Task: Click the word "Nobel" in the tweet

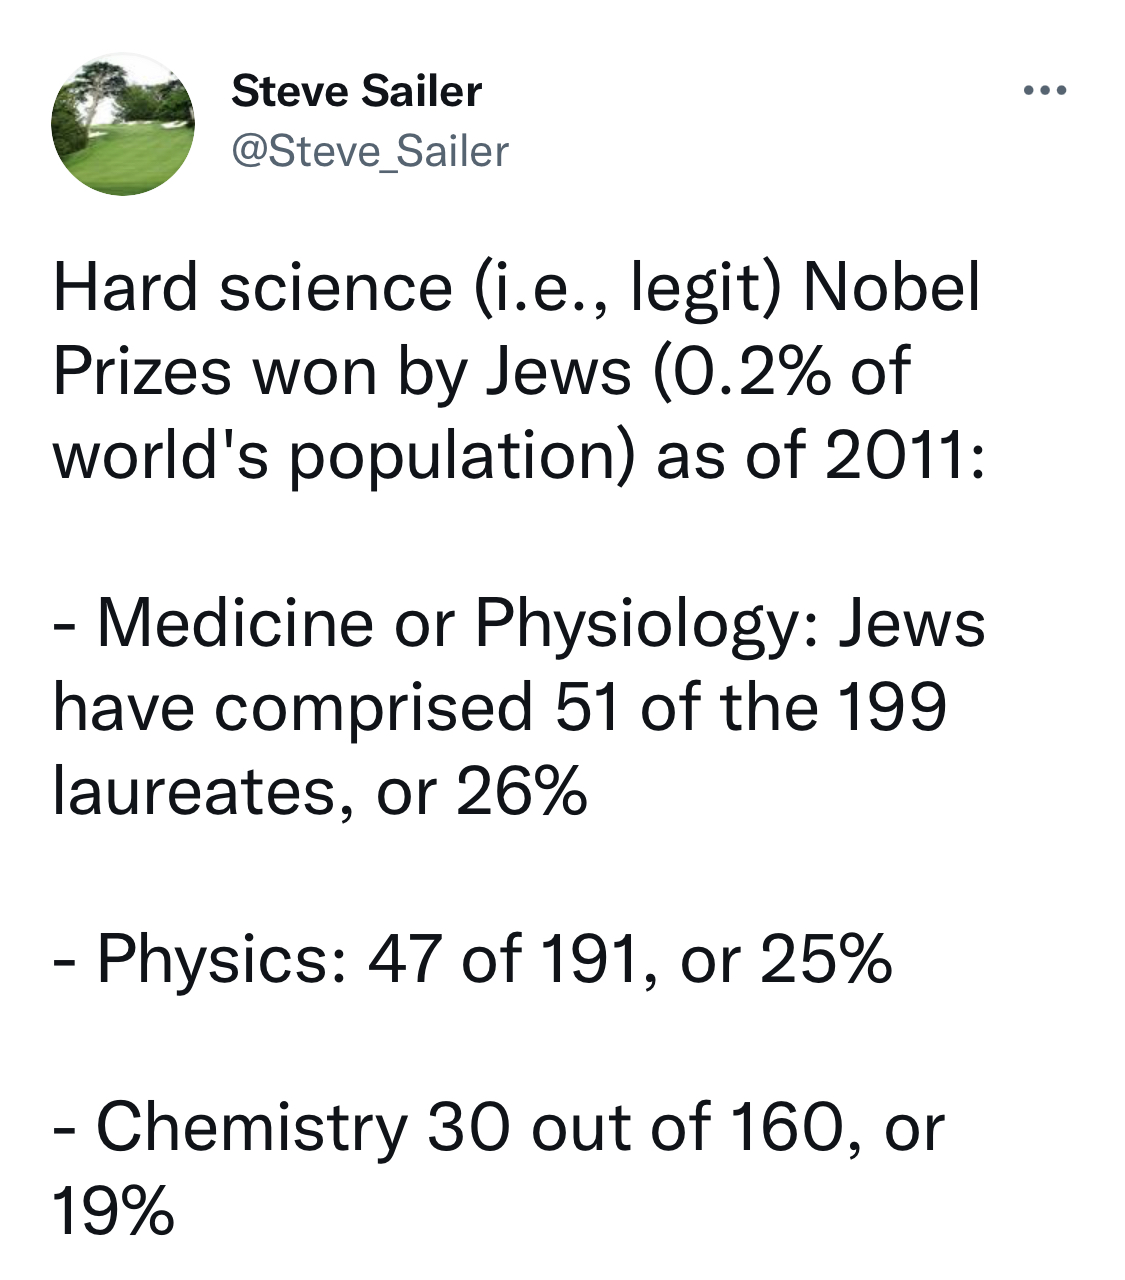Action: pos(892,288)
